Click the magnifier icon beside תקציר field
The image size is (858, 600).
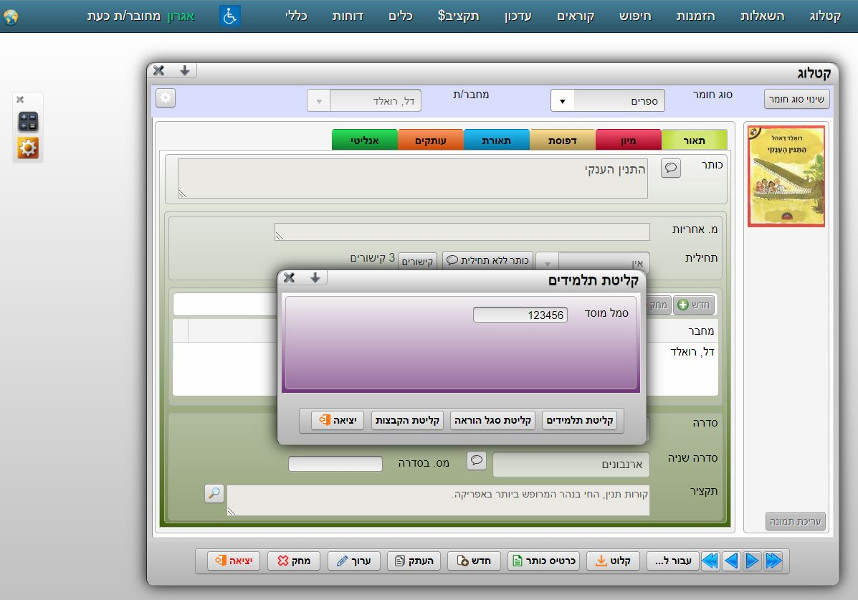214,493
